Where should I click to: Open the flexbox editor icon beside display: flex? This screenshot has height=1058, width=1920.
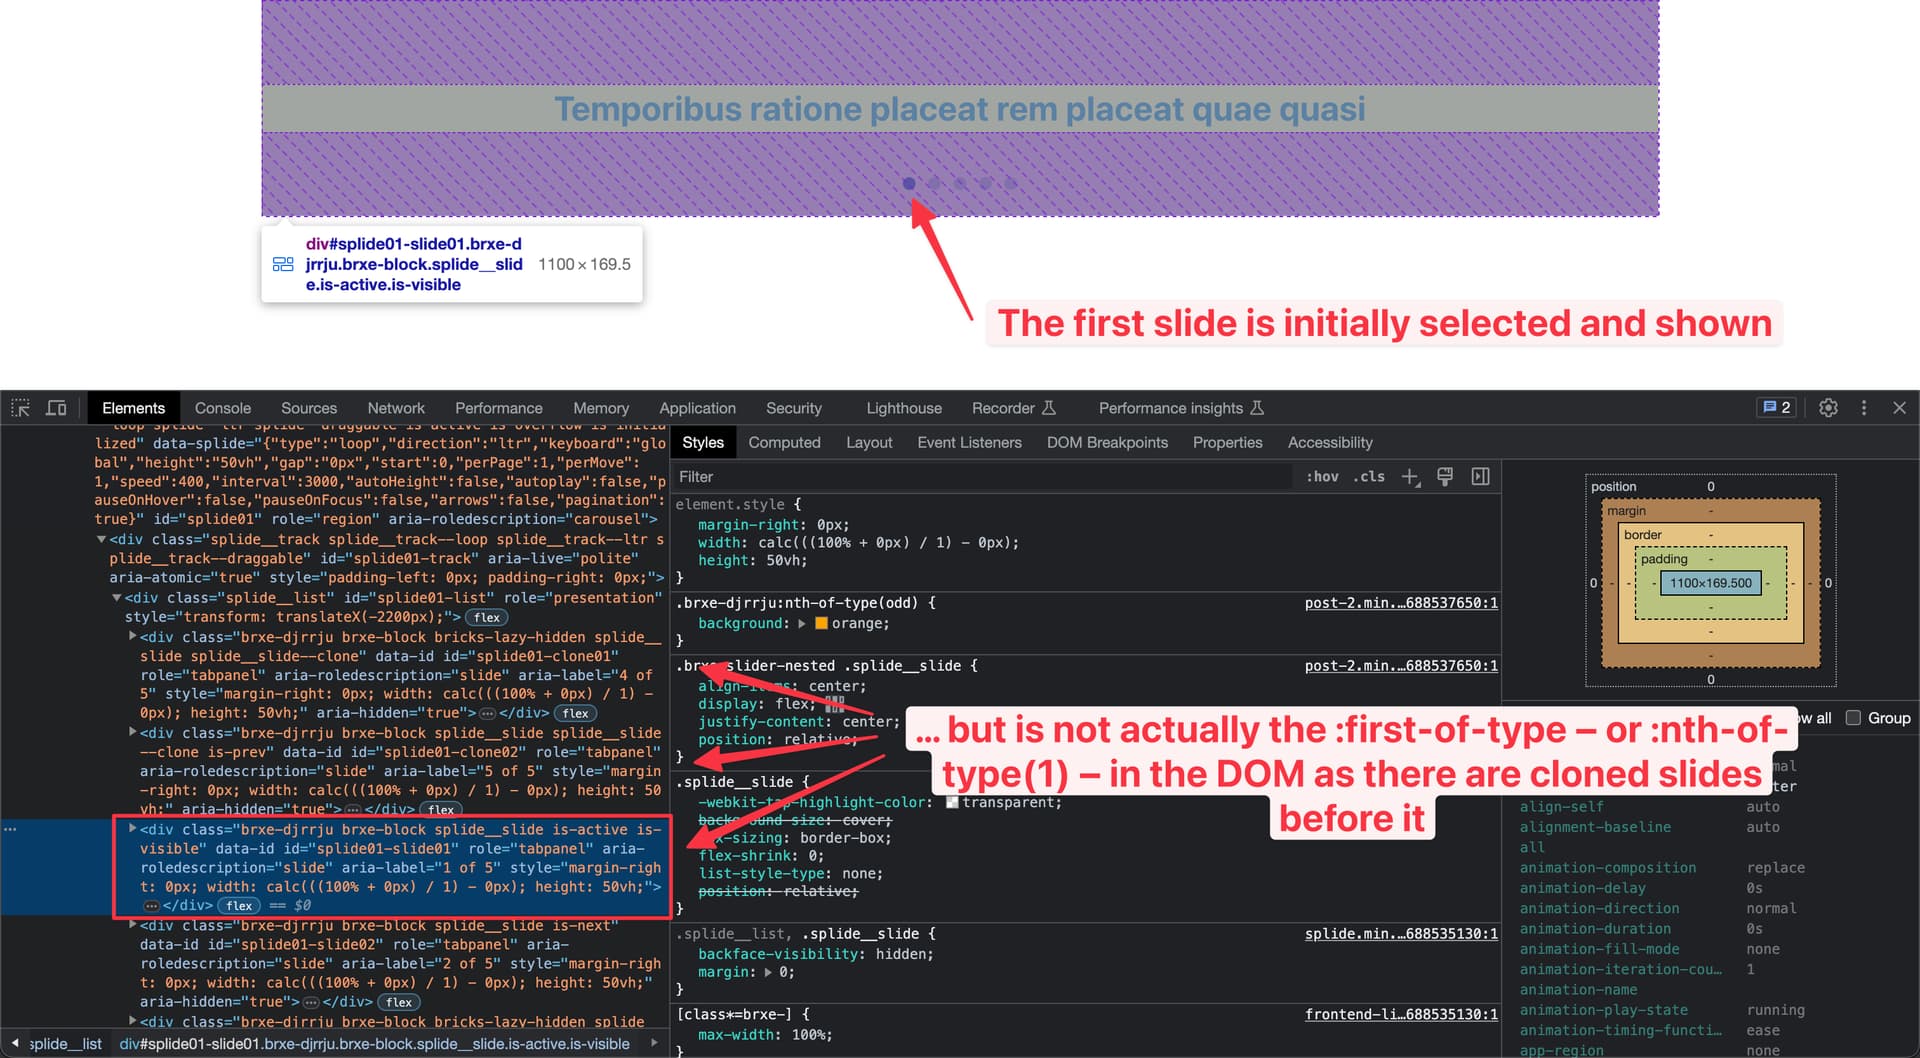point(835,704)
